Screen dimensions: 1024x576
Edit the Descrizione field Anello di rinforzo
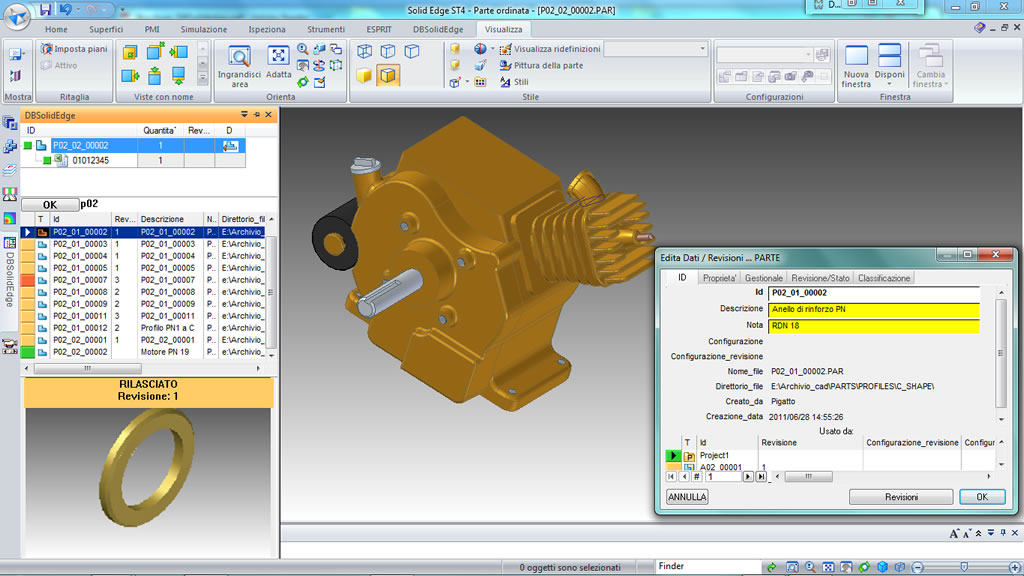(874, 310)
